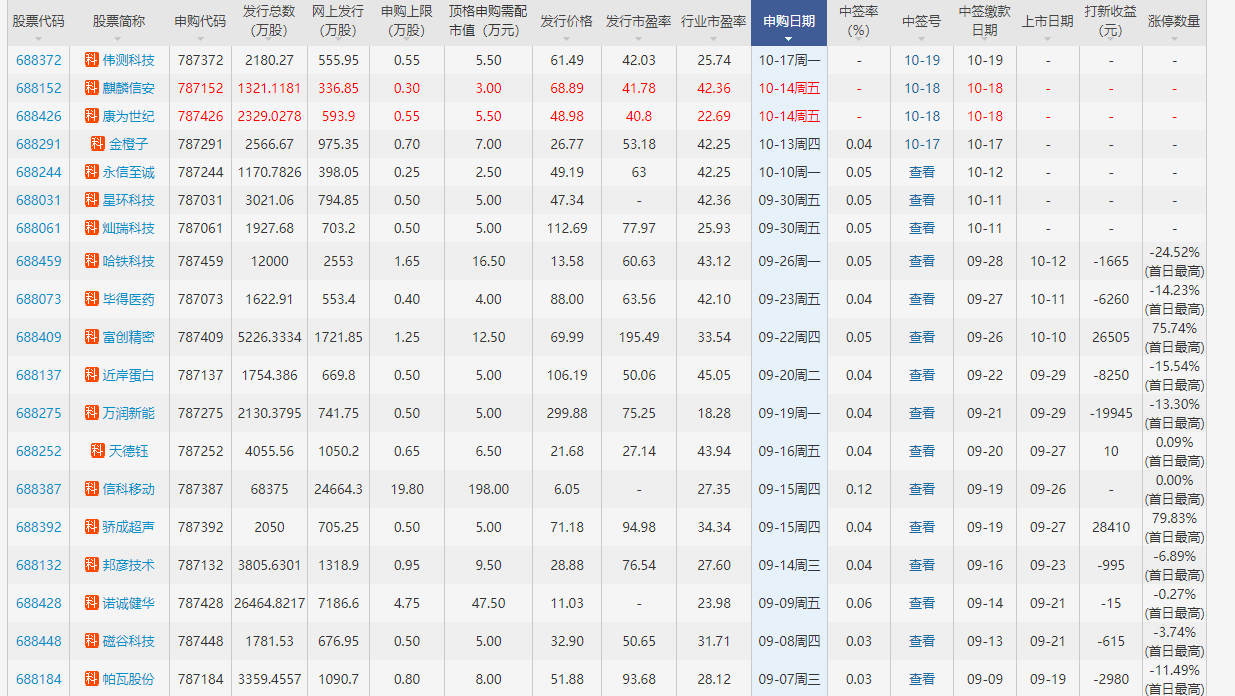
Task: Open stock code link 688426
Action: (38, 116)
